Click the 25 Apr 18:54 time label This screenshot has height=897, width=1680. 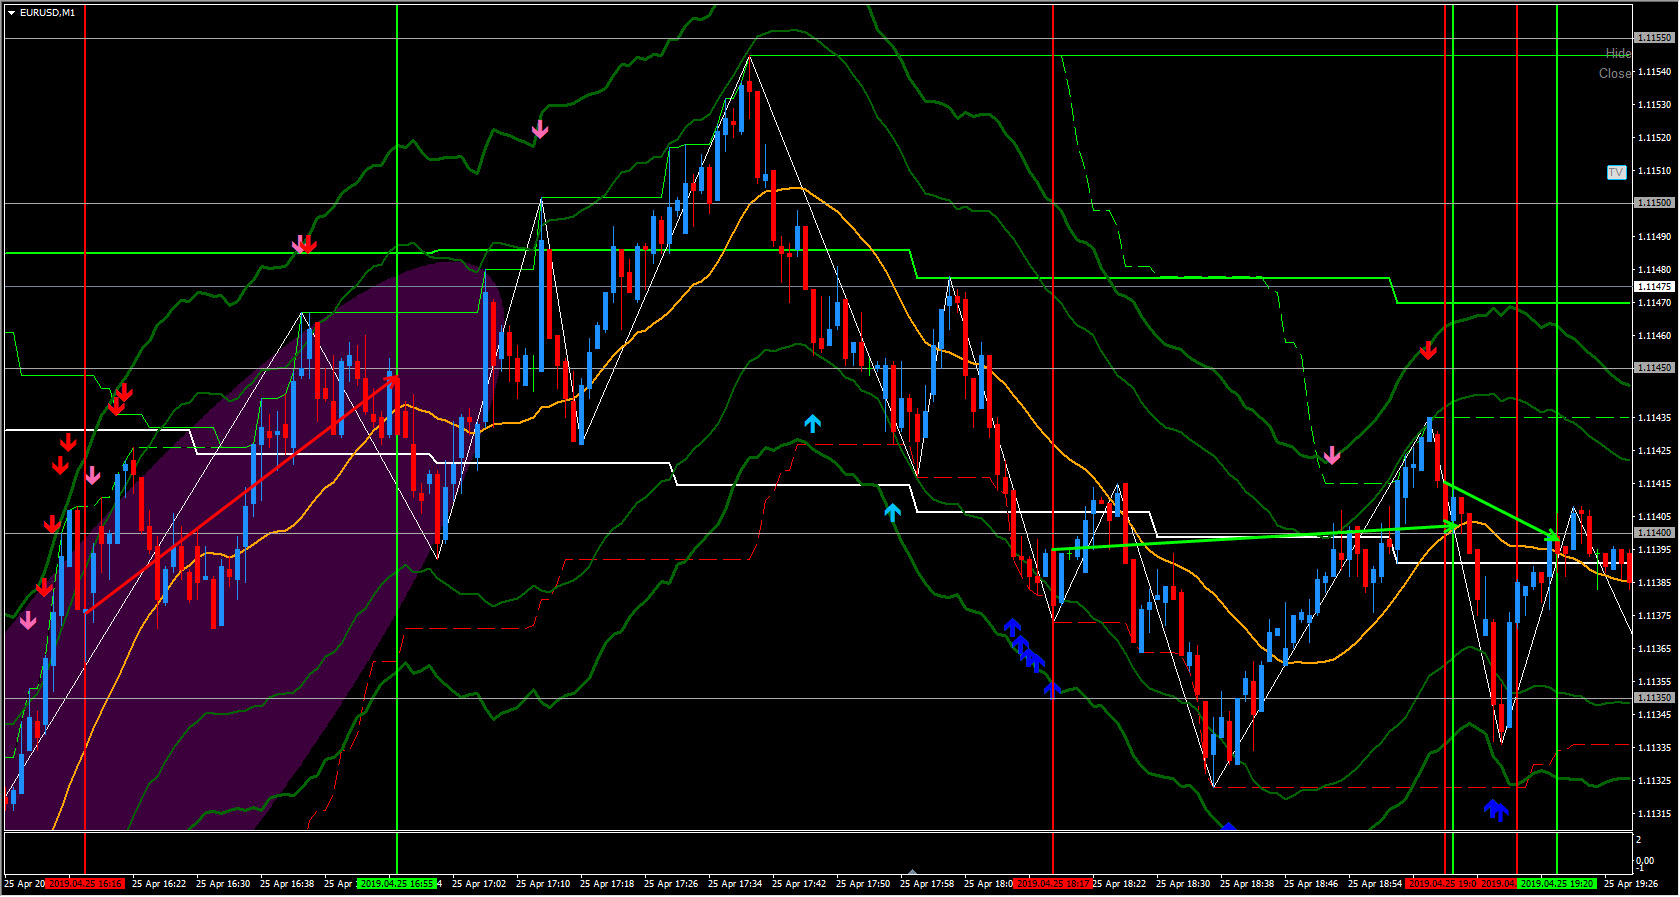[x=1375, y=884]
